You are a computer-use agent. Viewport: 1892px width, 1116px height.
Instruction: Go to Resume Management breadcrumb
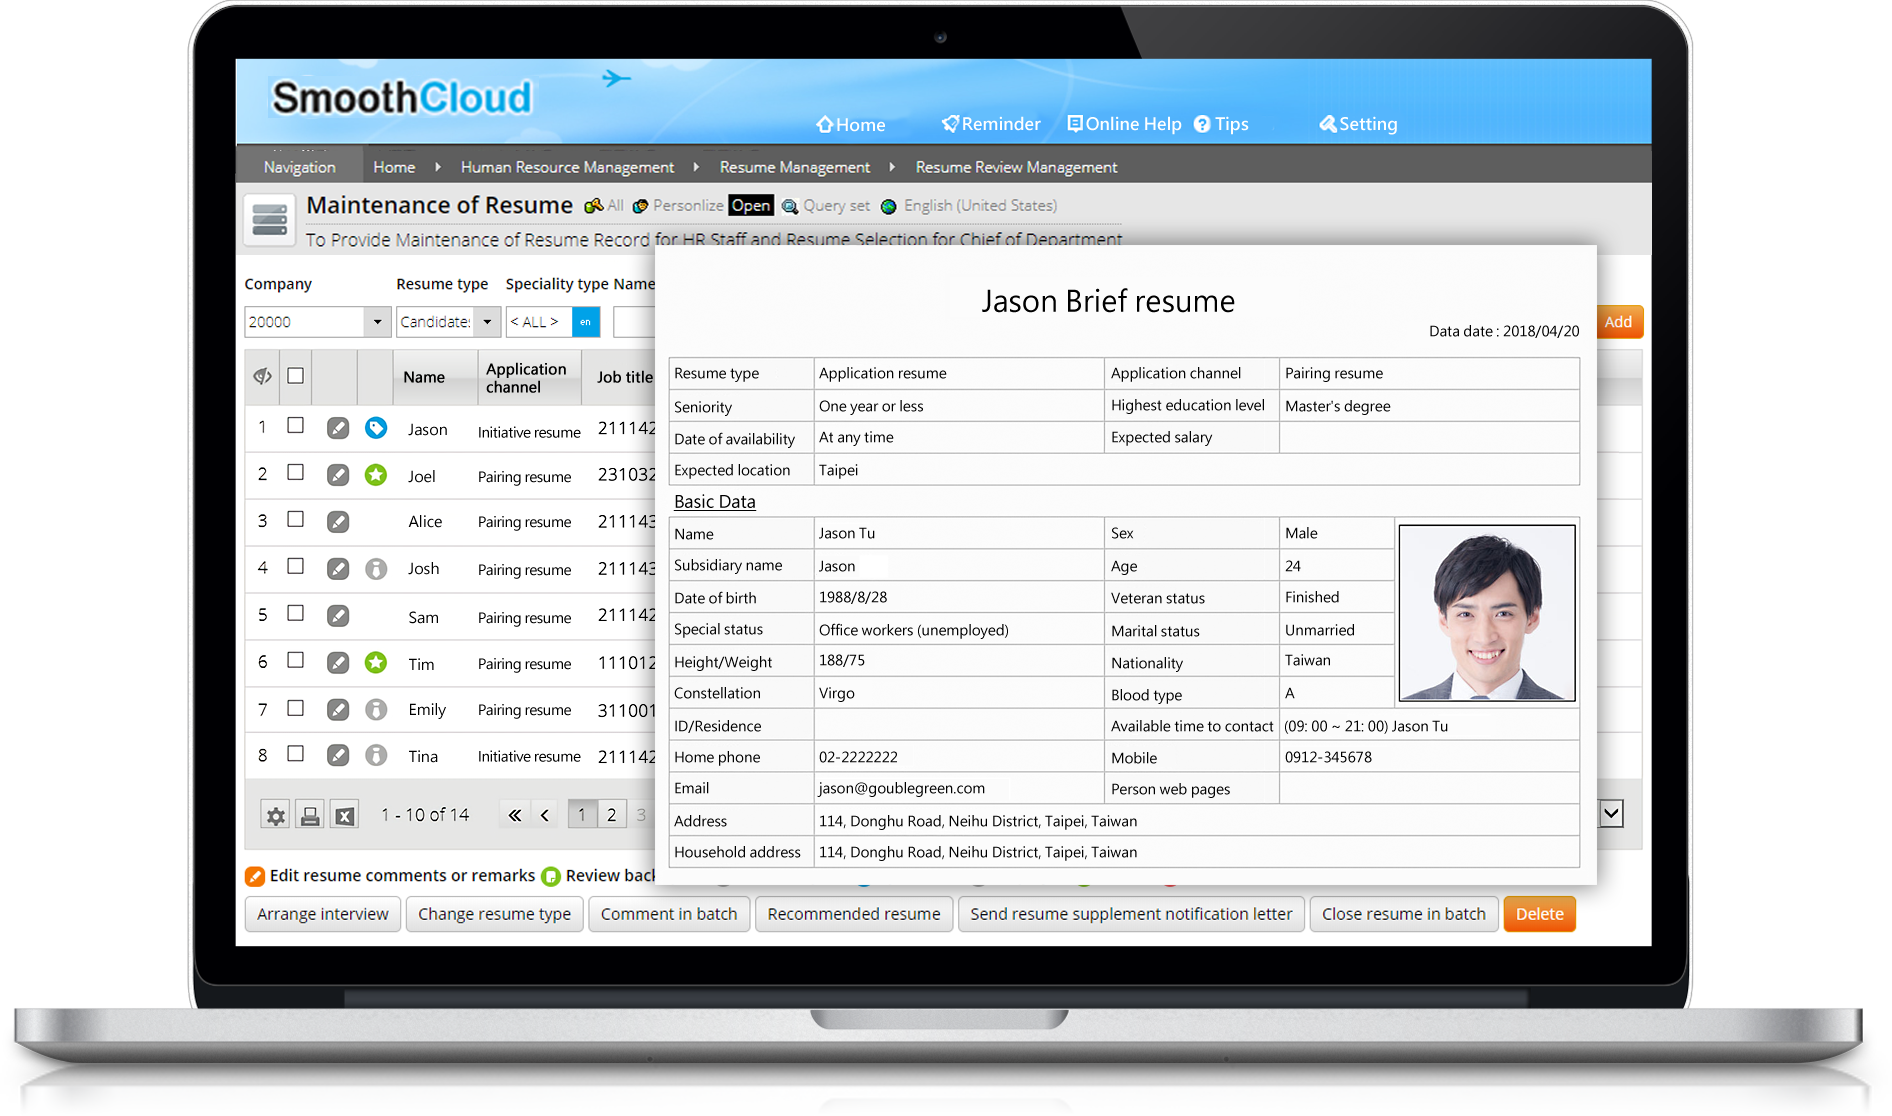pos(795,167)
